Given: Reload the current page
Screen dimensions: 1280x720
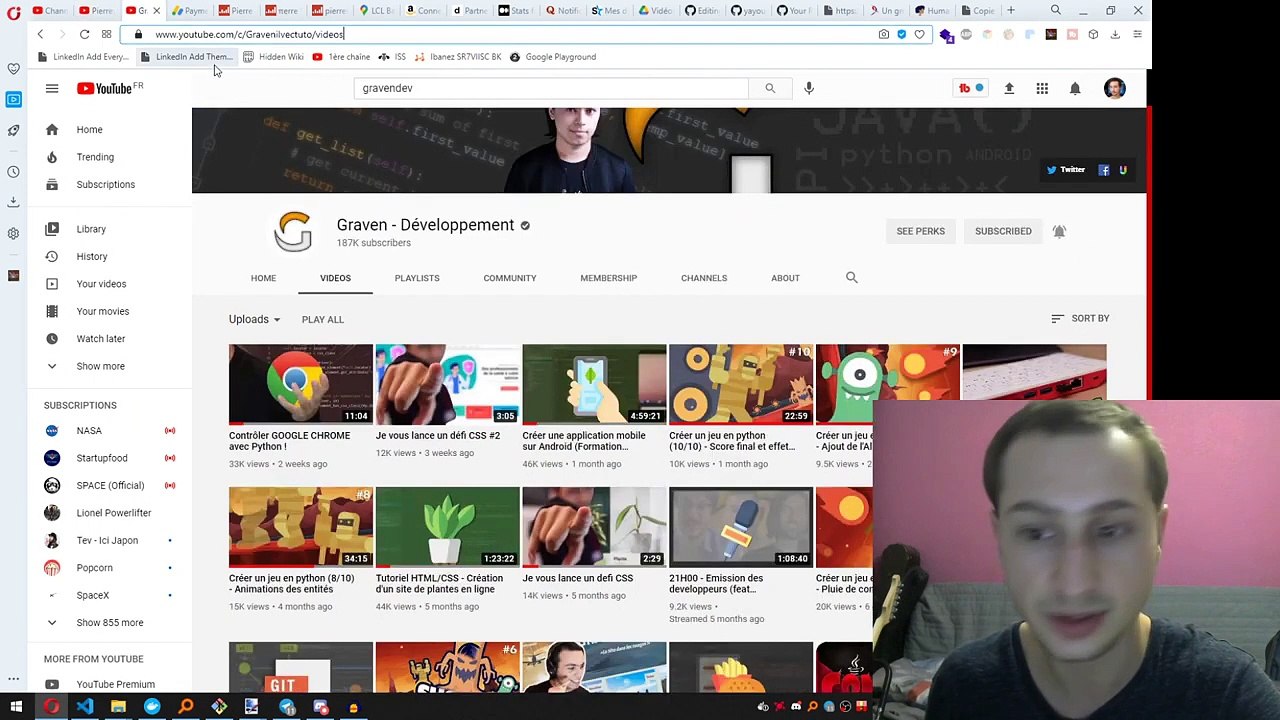Looking at the screenshot, I should tap(84, 34).
